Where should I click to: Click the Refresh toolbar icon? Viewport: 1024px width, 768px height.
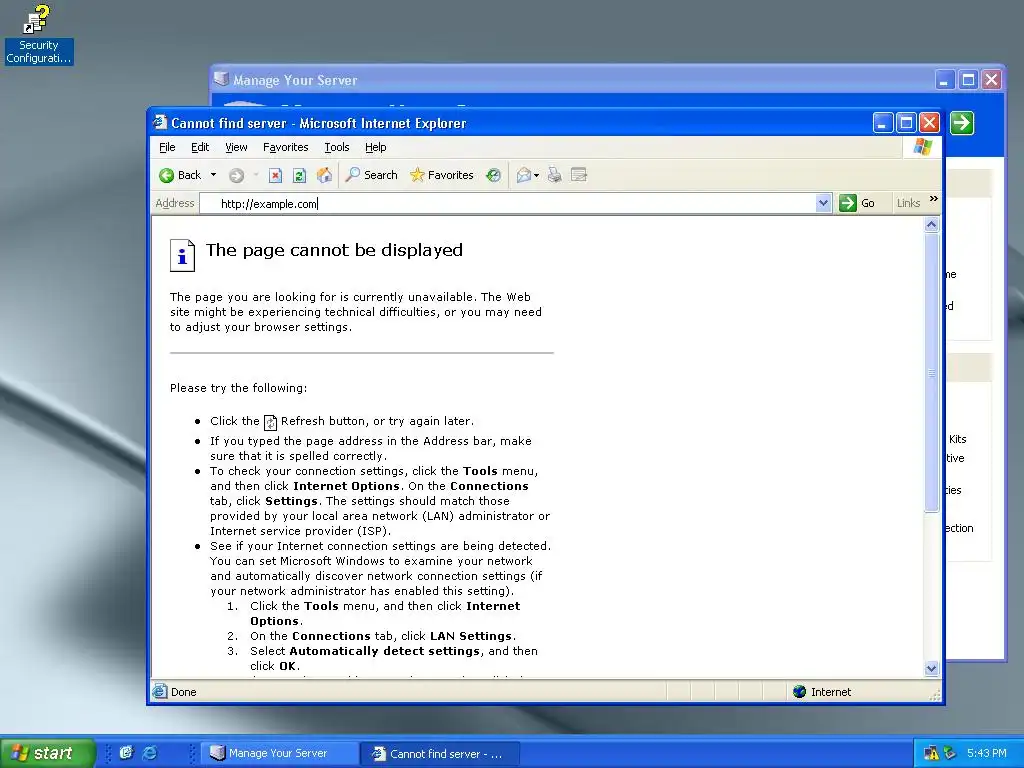point(299,175)
